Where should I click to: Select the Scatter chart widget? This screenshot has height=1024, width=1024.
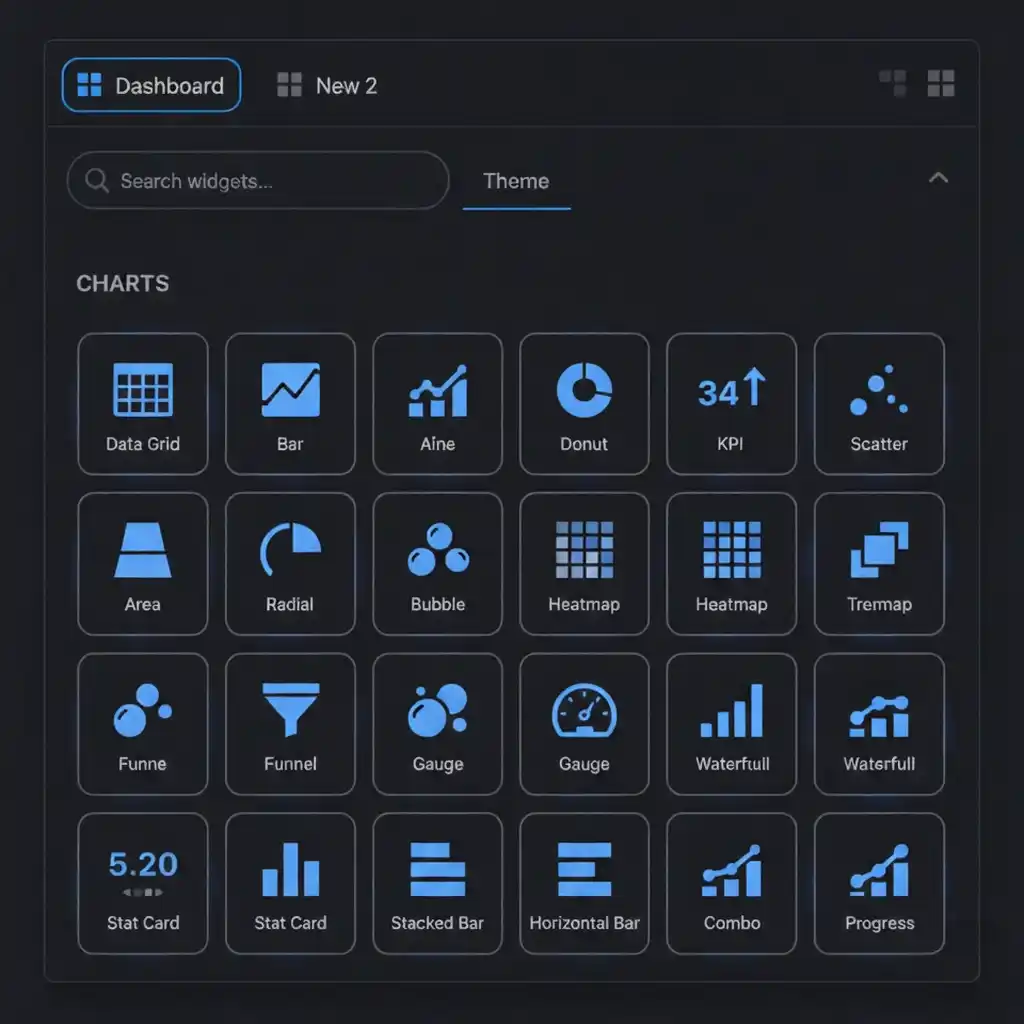coord(878,403)
